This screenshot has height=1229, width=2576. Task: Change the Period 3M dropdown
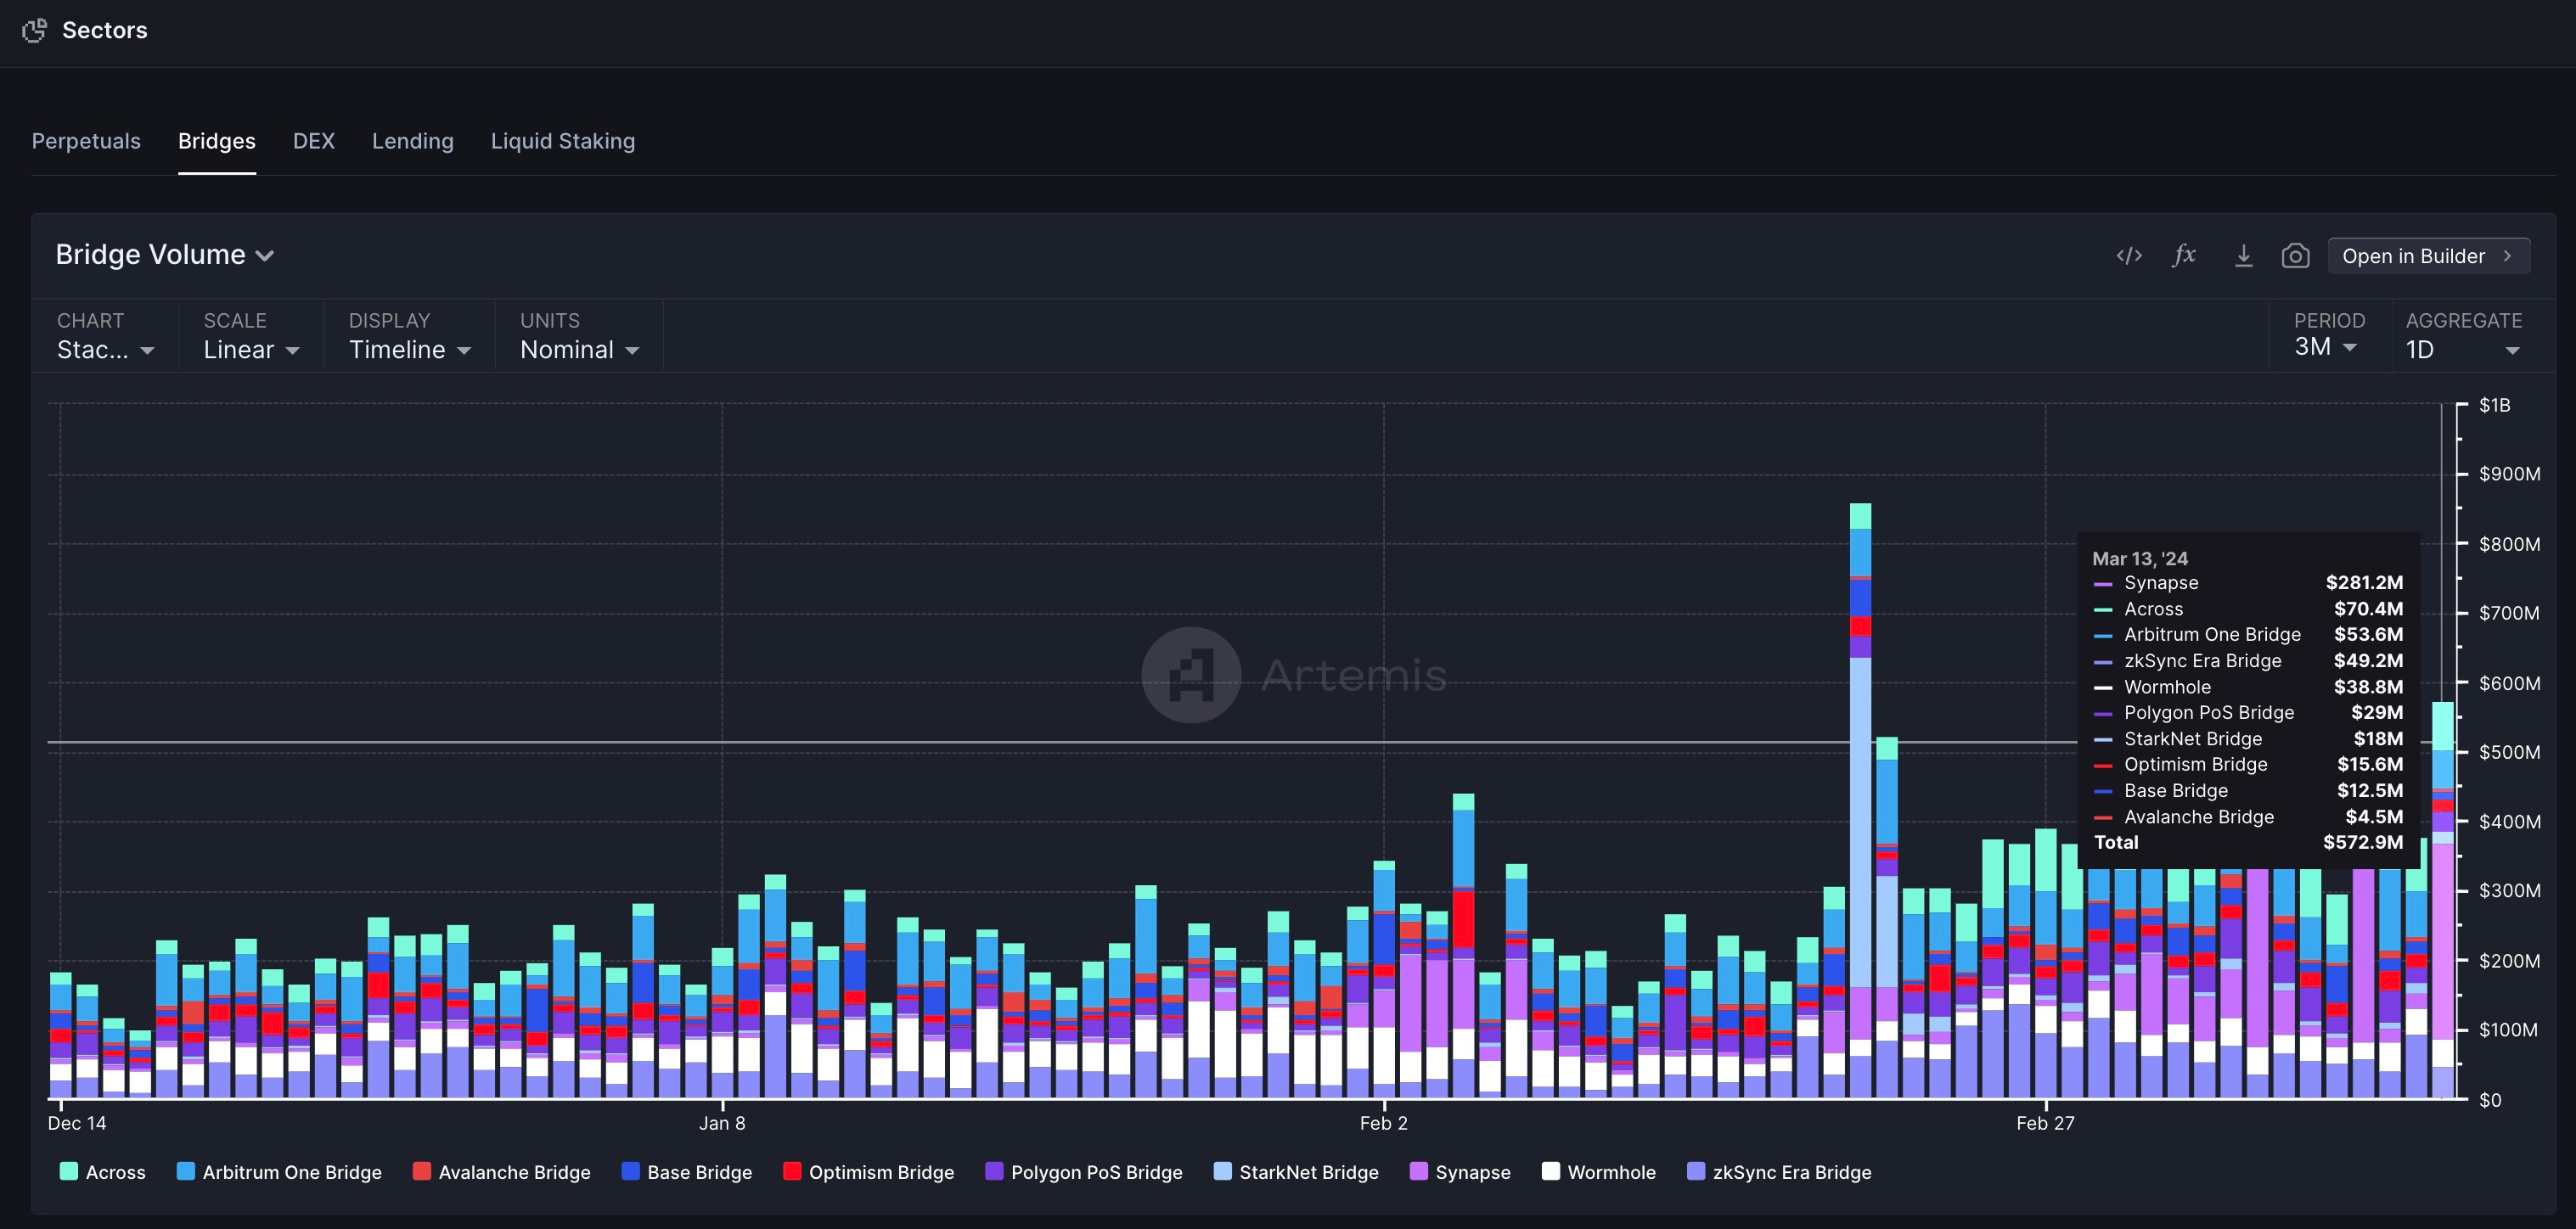coord(2328,335)
